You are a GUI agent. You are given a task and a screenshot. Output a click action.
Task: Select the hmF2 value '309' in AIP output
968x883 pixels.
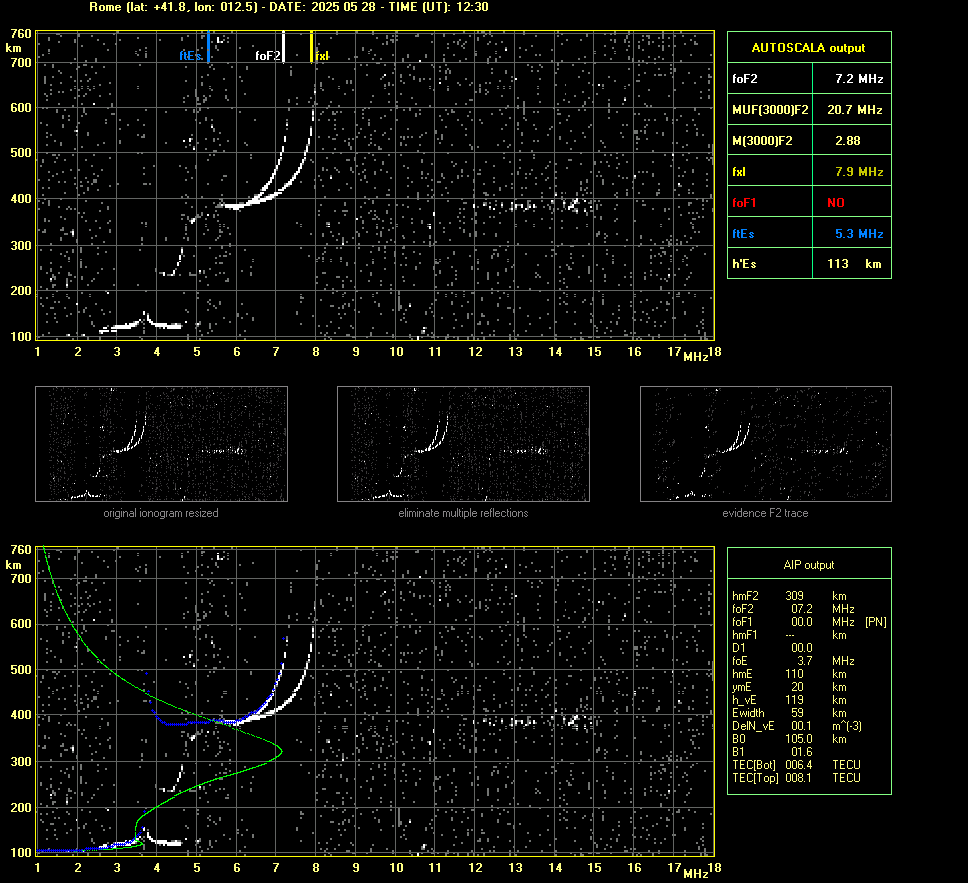click(x=795, y=596)
